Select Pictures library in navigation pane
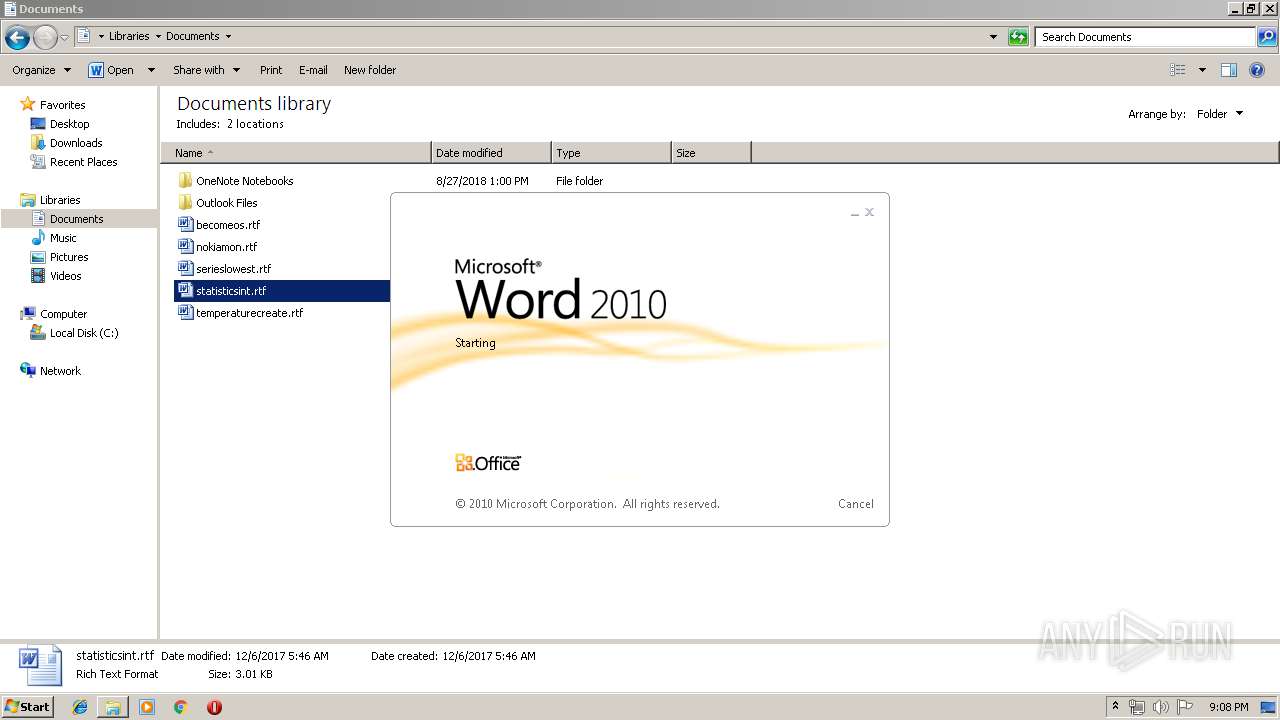 69,257
